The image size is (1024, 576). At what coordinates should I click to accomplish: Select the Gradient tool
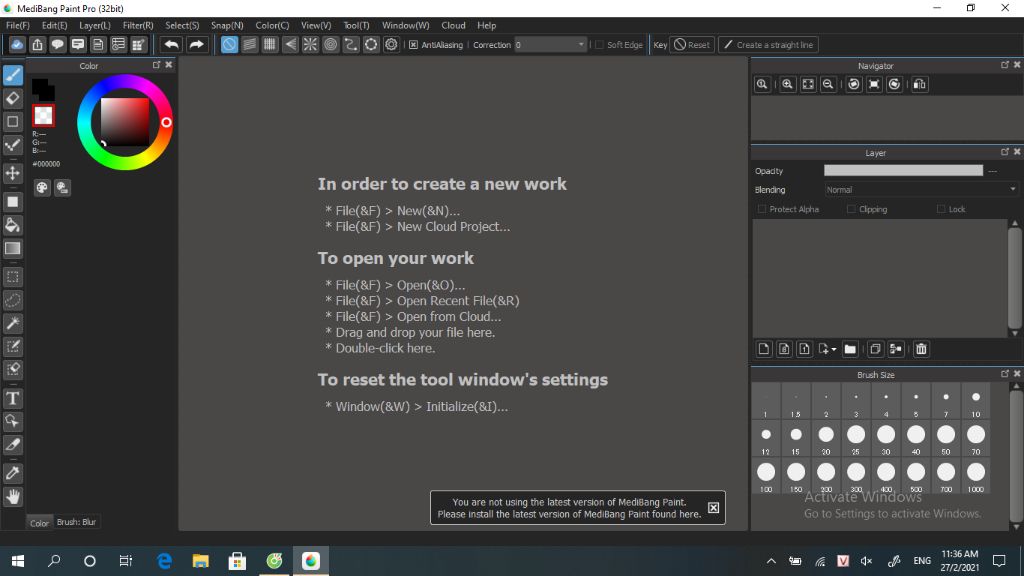pyautogui.click(x=12, y=248)
